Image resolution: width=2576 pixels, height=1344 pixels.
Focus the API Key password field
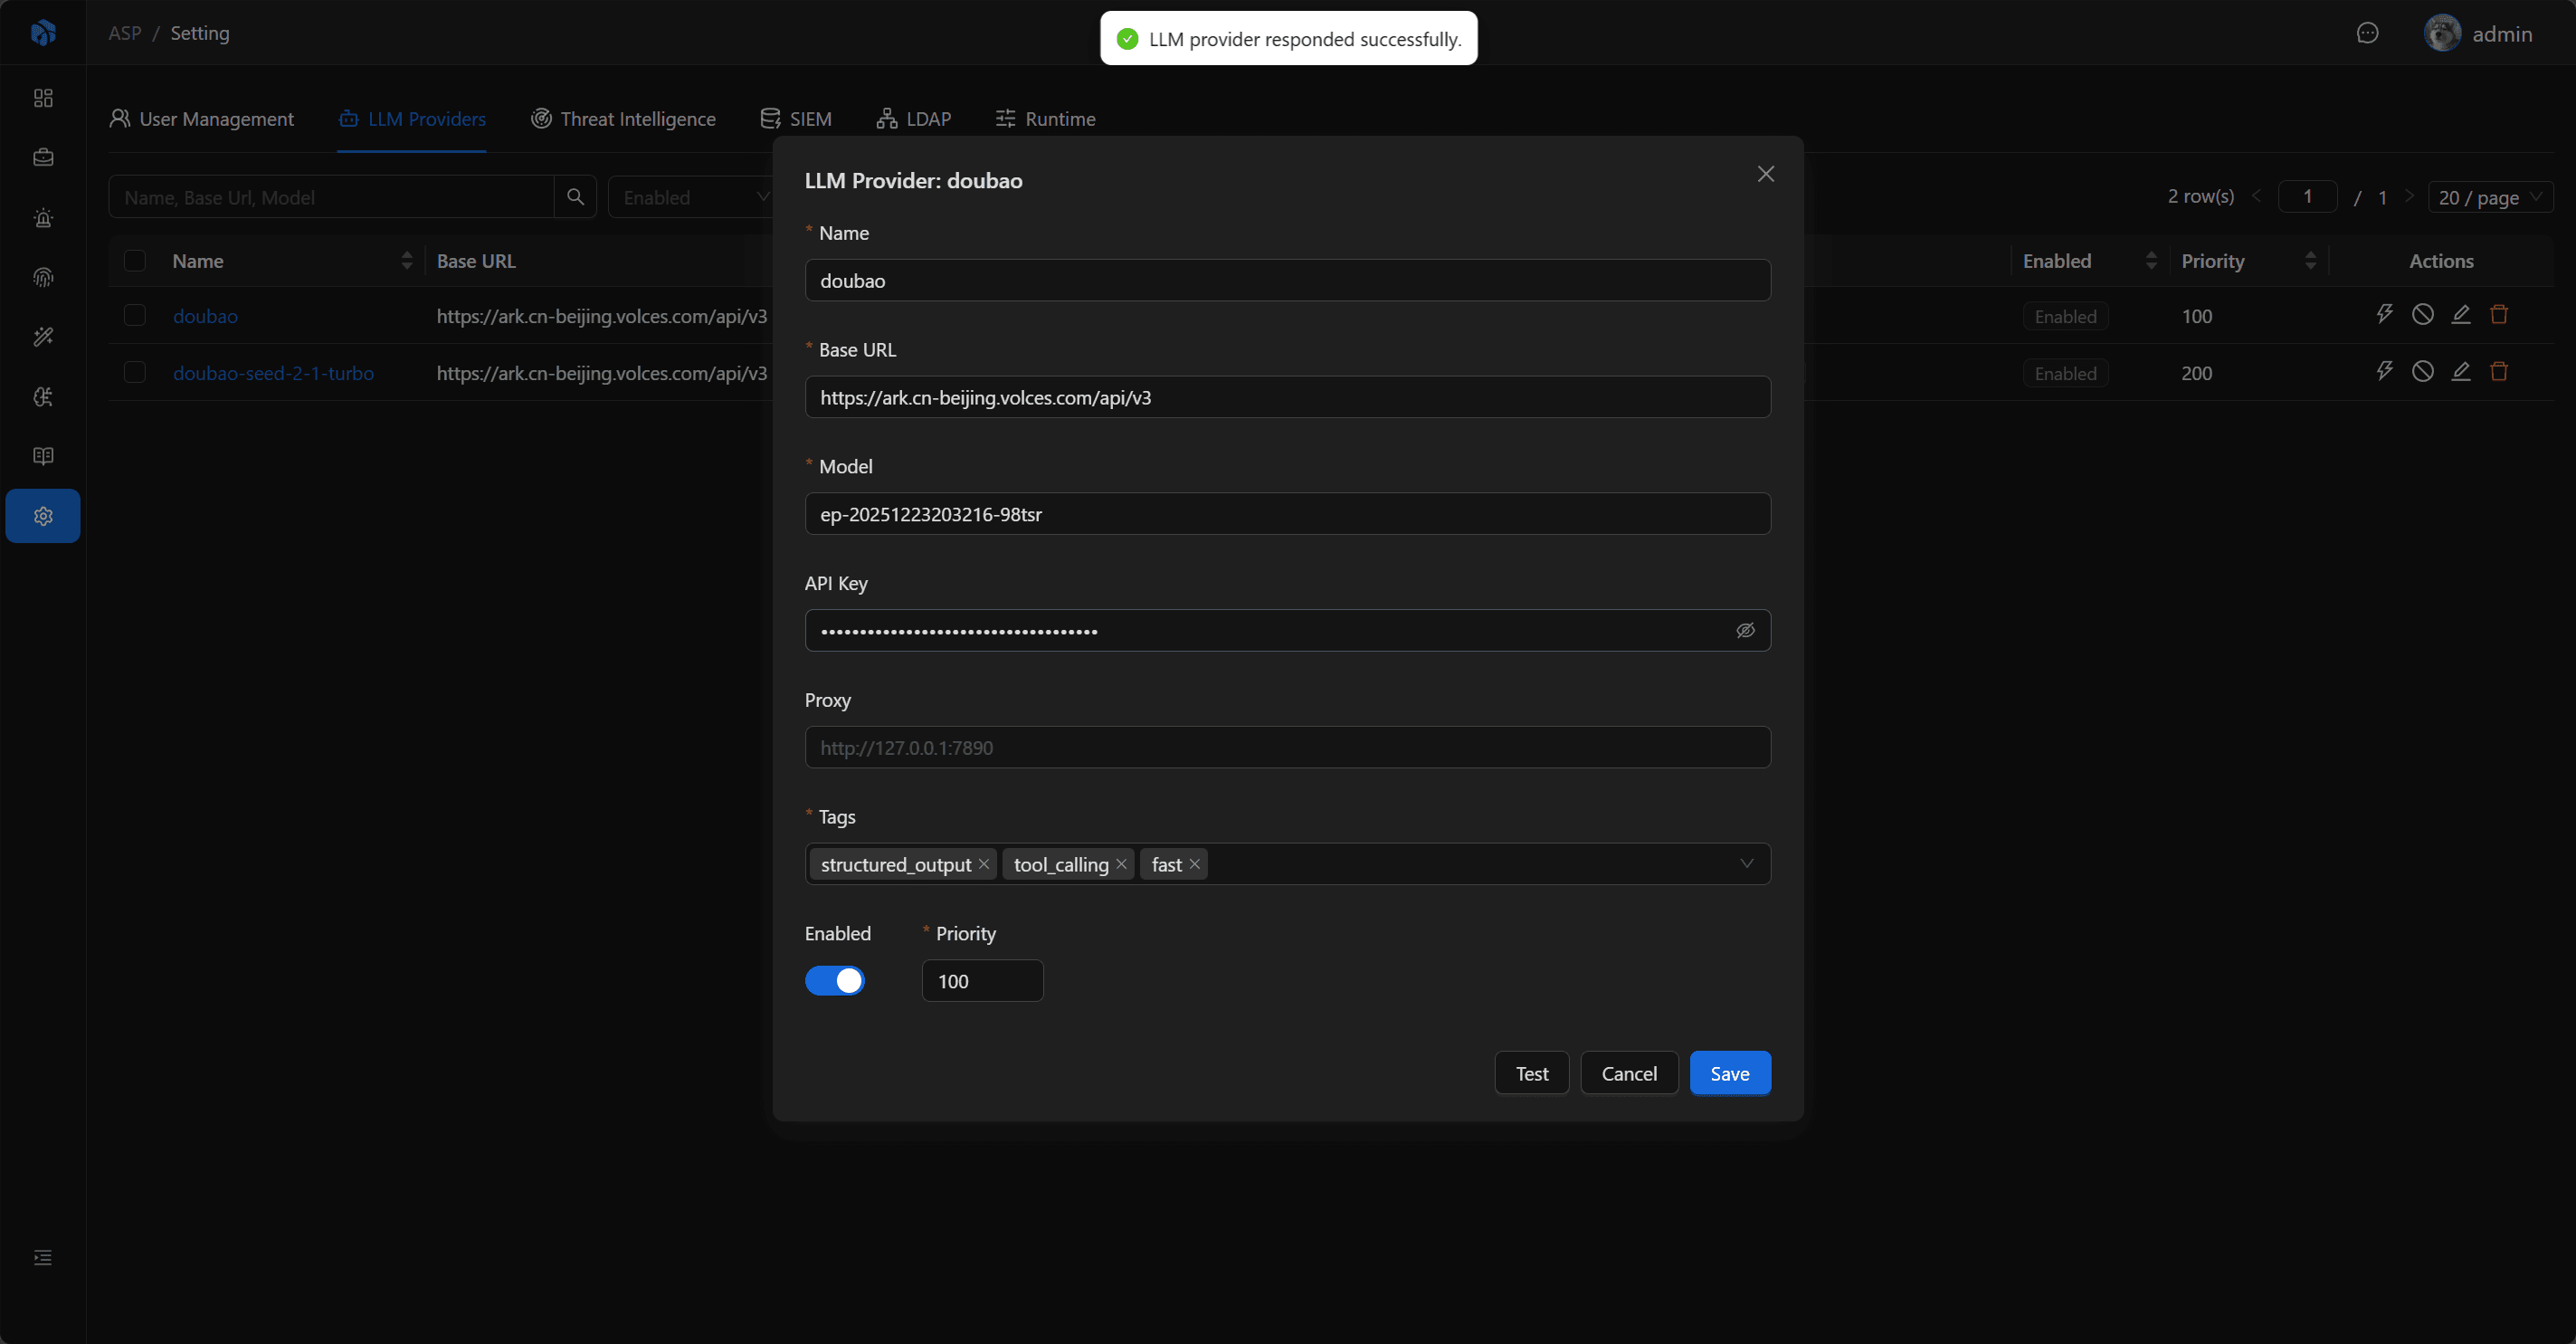pyautogui.click(x=1287, y=630)
